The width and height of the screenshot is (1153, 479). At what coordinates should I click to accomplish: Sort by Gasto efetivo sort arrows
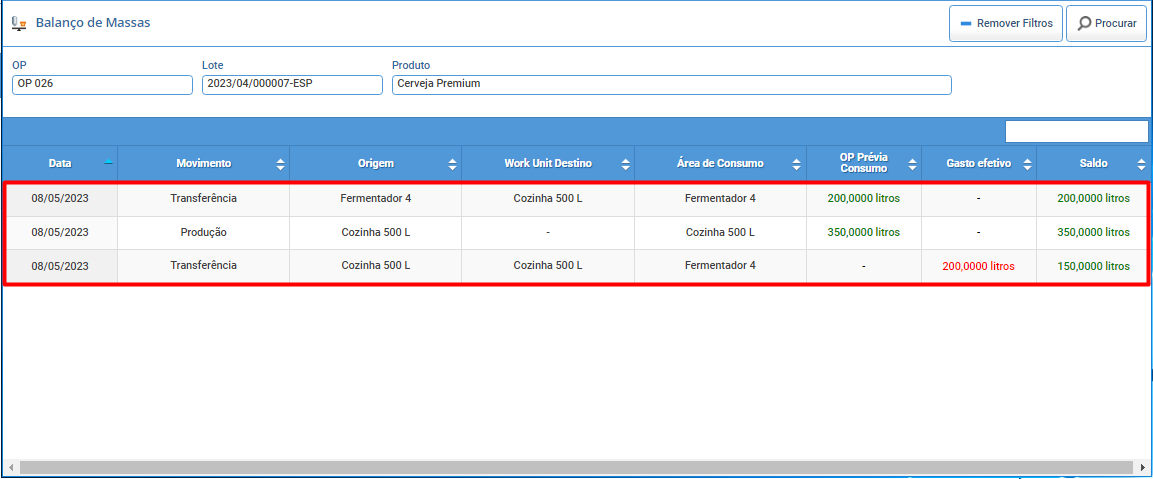(x=1027, y=163)
